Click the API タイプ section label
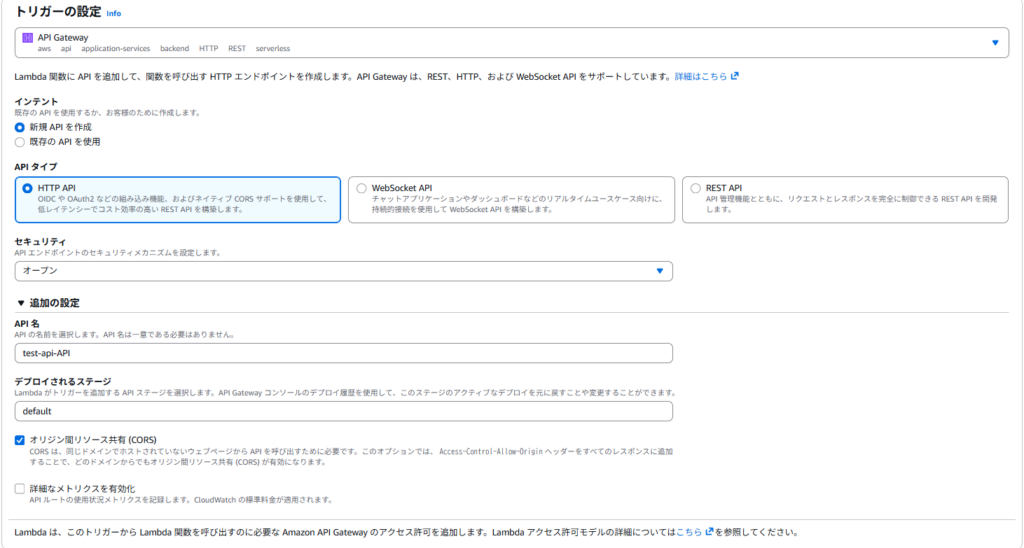This screenshot has height=548, width=1024. coord(36,167)
